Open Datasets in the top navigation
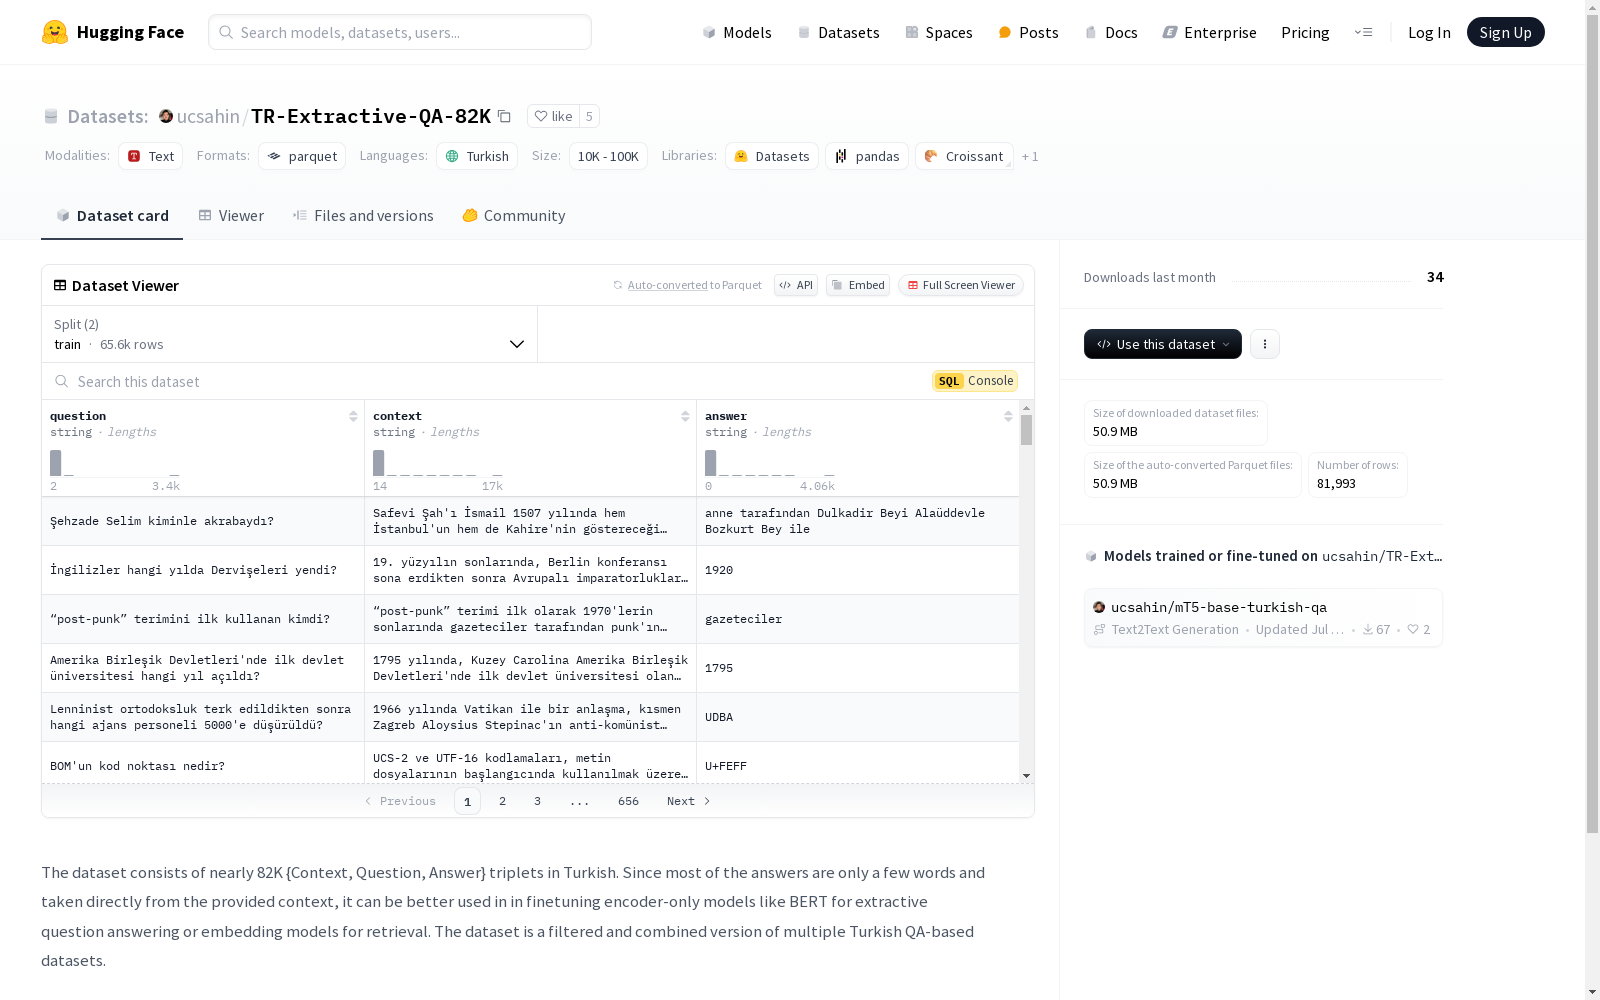Screen dimensions: 1600x1000 tap(838, 32)
